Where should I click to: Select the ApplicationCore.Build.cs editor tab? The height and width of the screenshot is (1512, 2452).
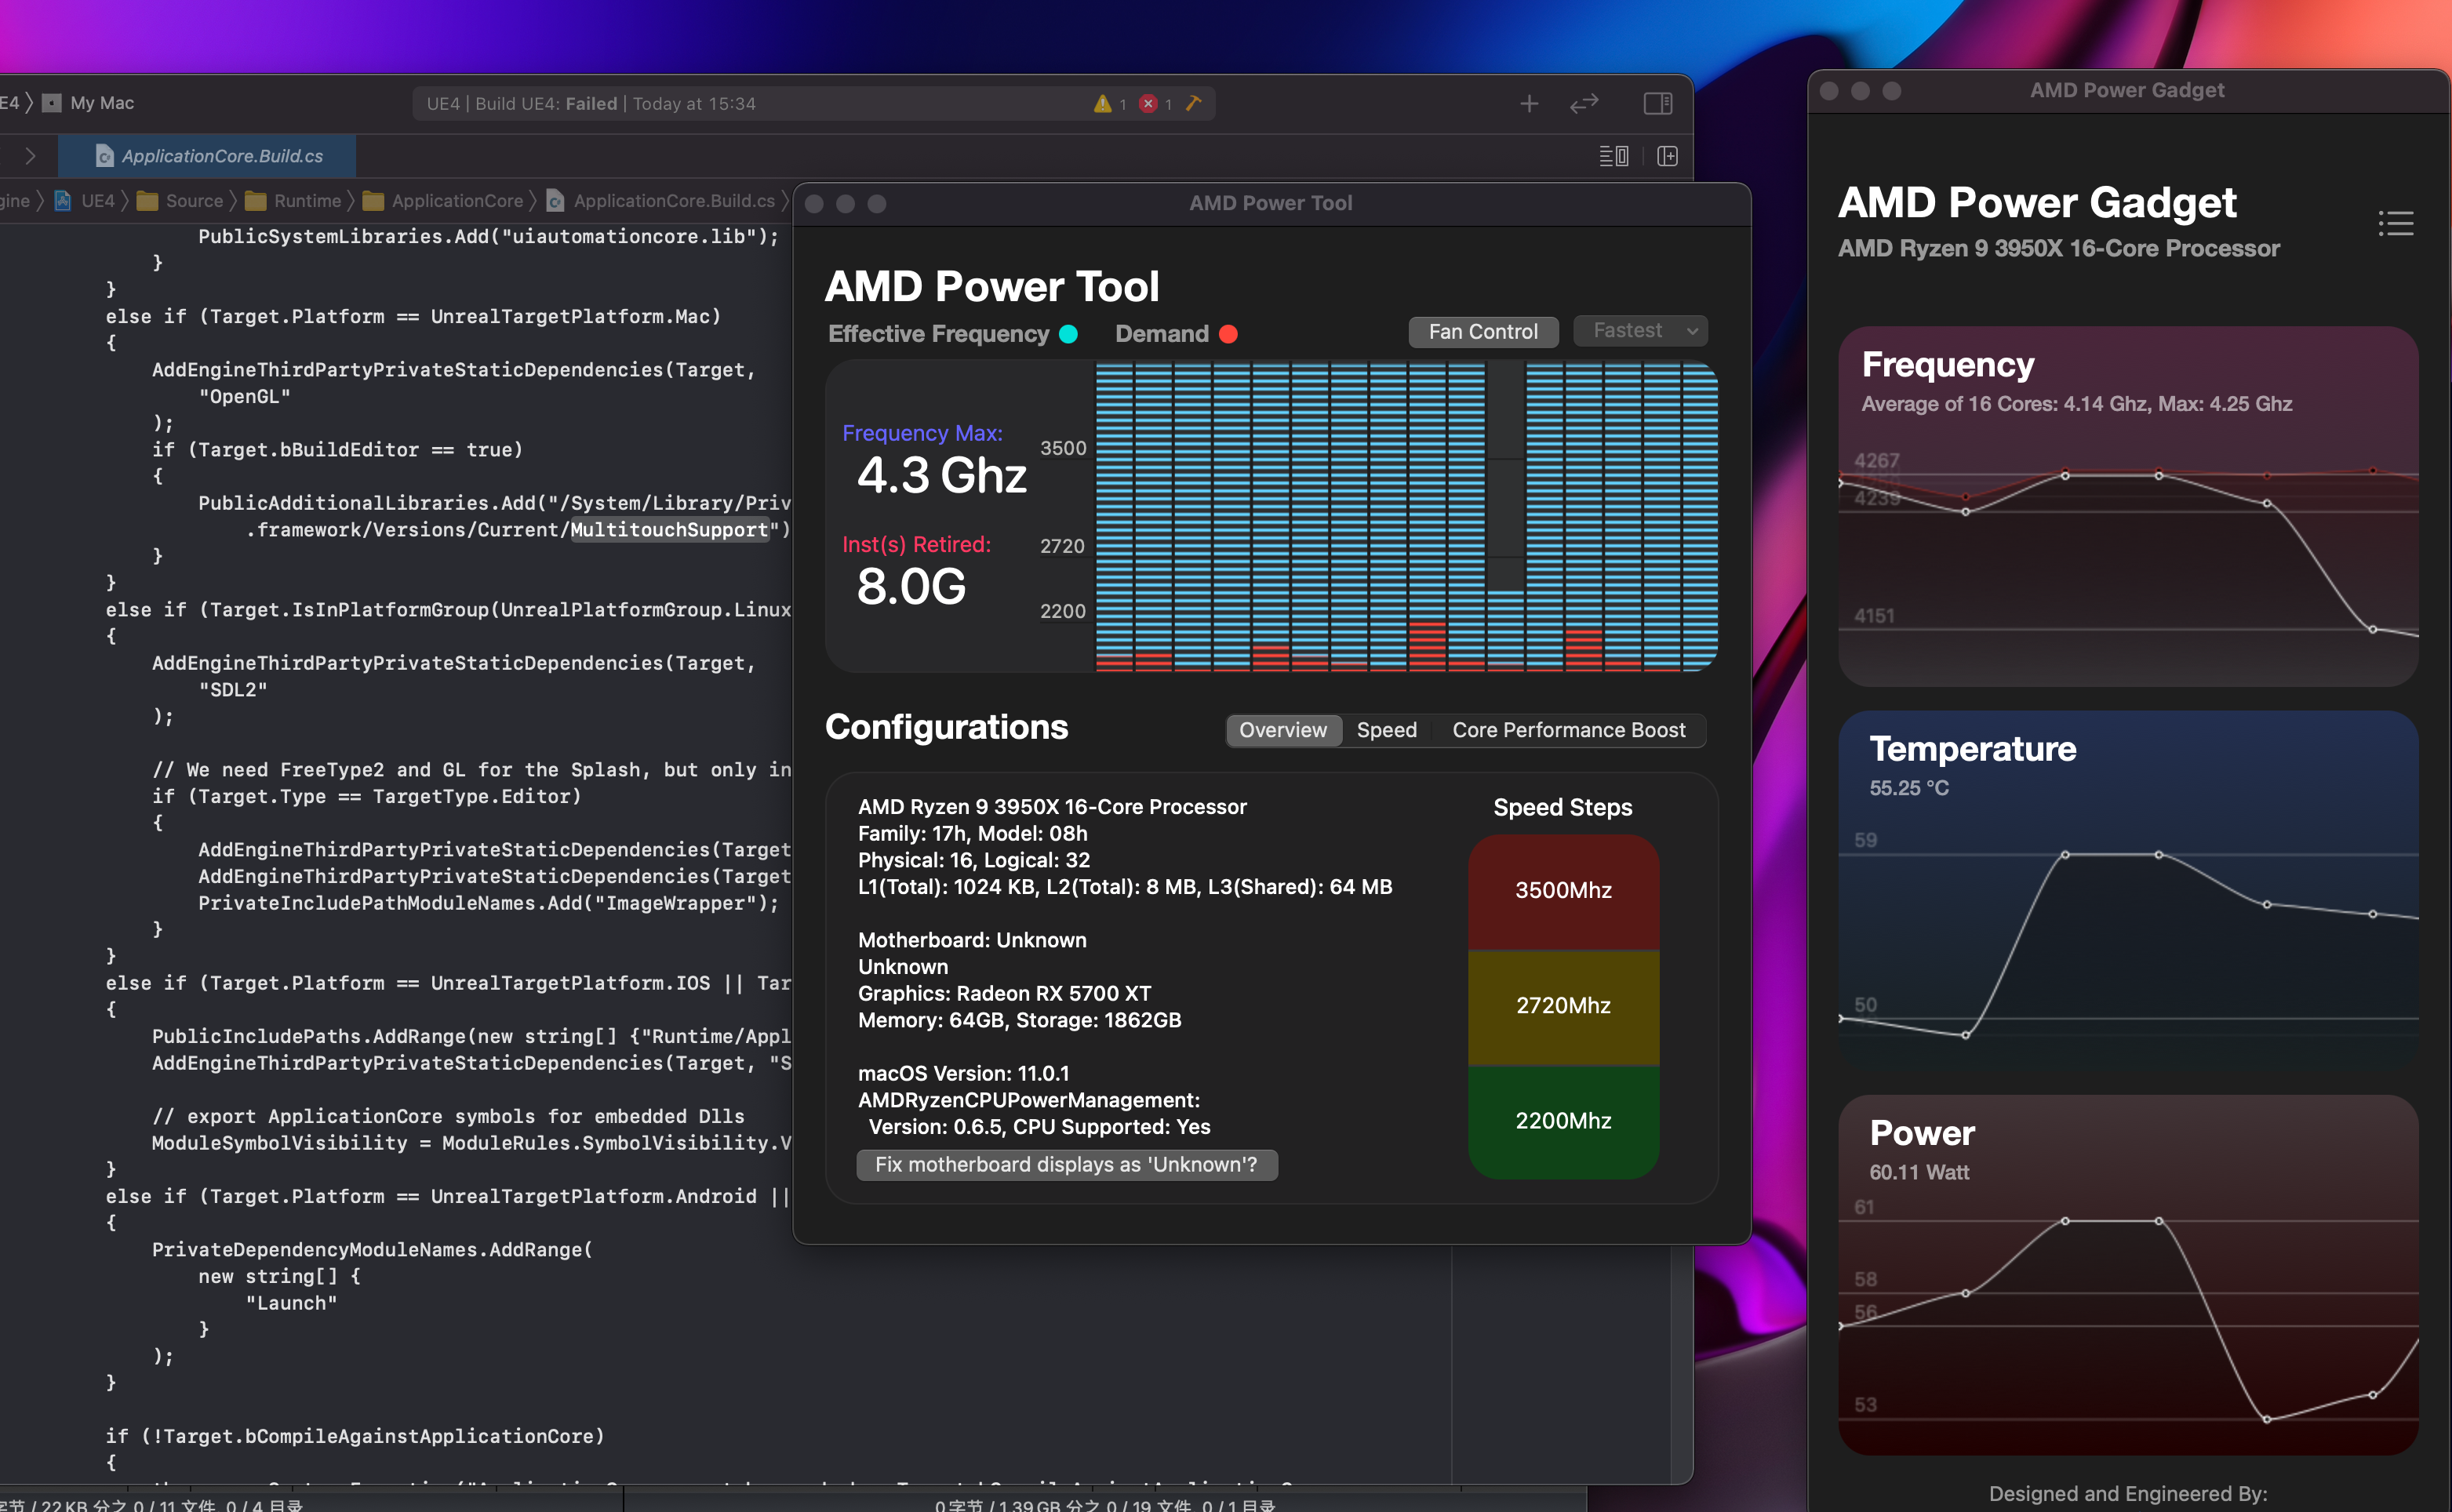click(207, 156)
